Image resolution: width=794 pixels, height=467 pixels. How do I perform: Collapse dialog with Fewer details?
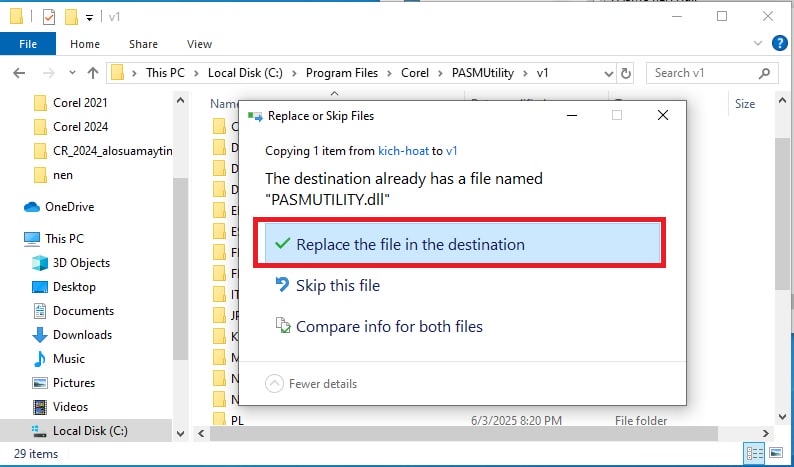311,383
